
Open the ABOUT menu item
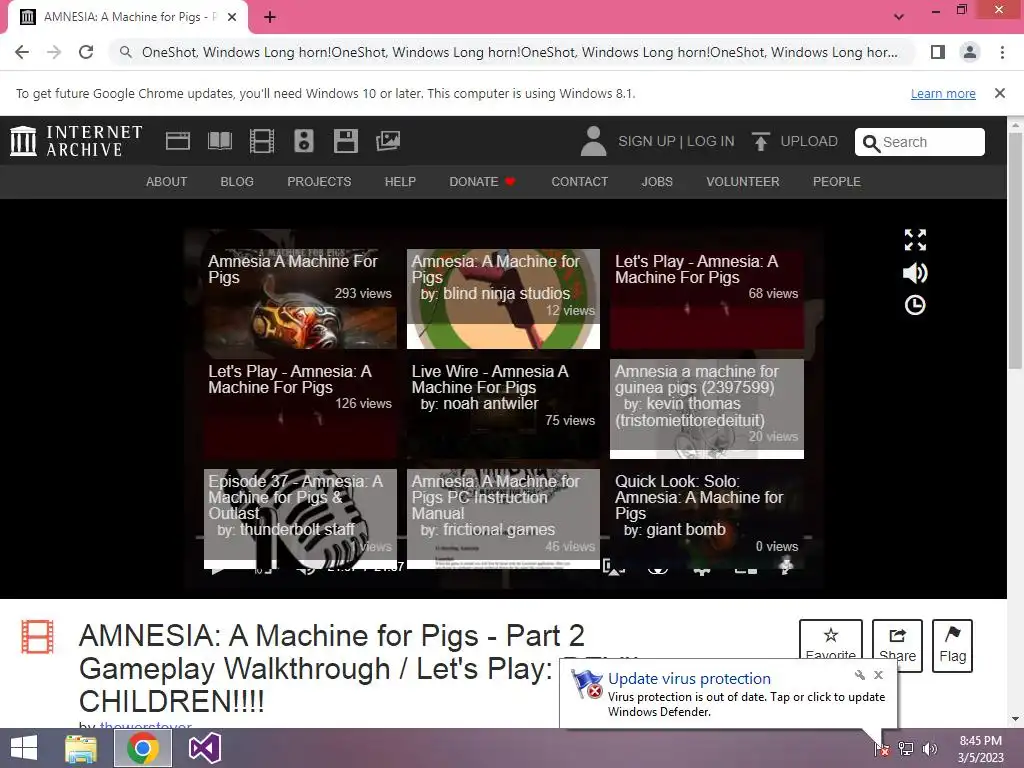pos(167,182)
